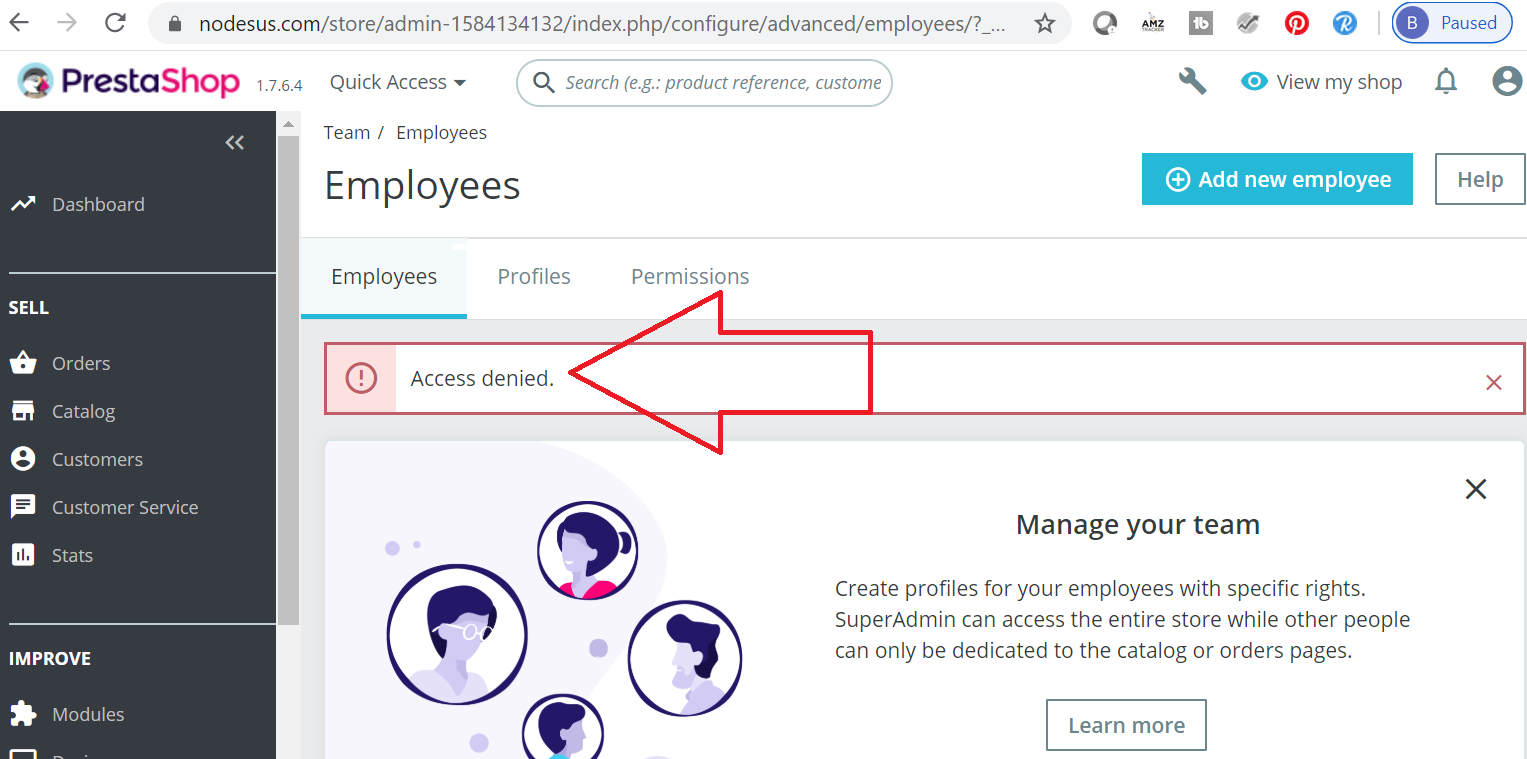The image size is (1527, 759).
Task: Click the Learn more button
Action: click(x=1126, y=725)
